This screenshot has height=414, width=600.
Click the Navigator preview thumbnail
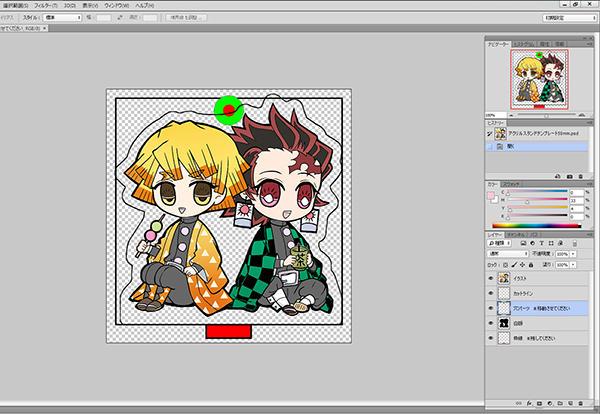[539, 80]
